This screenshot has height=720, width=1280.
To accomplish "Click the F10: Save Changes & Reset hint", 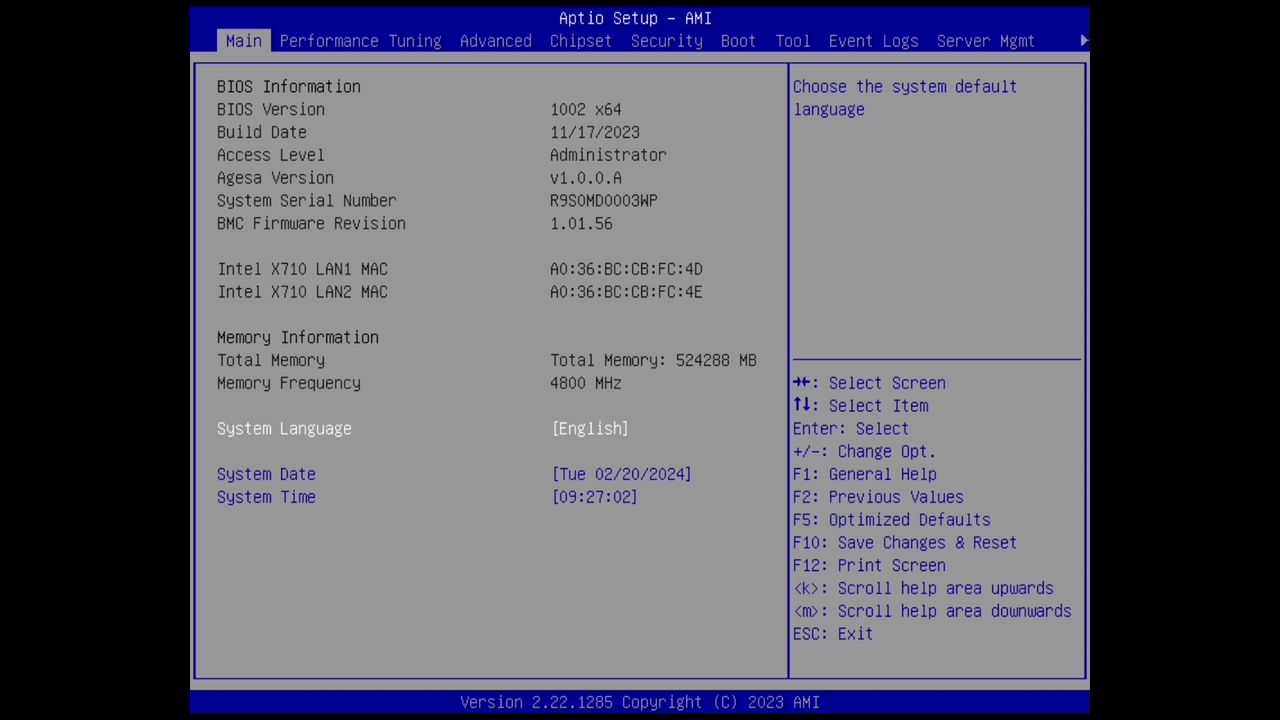I will [904, 543].
